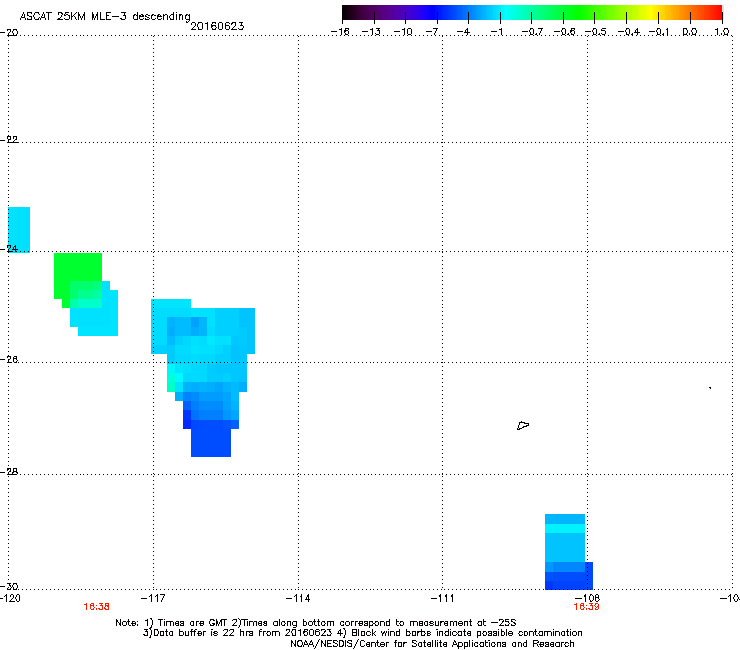Click the -7 tick label on color bar
This screenshot has width=740, height=650.
[x=433, y=32]
